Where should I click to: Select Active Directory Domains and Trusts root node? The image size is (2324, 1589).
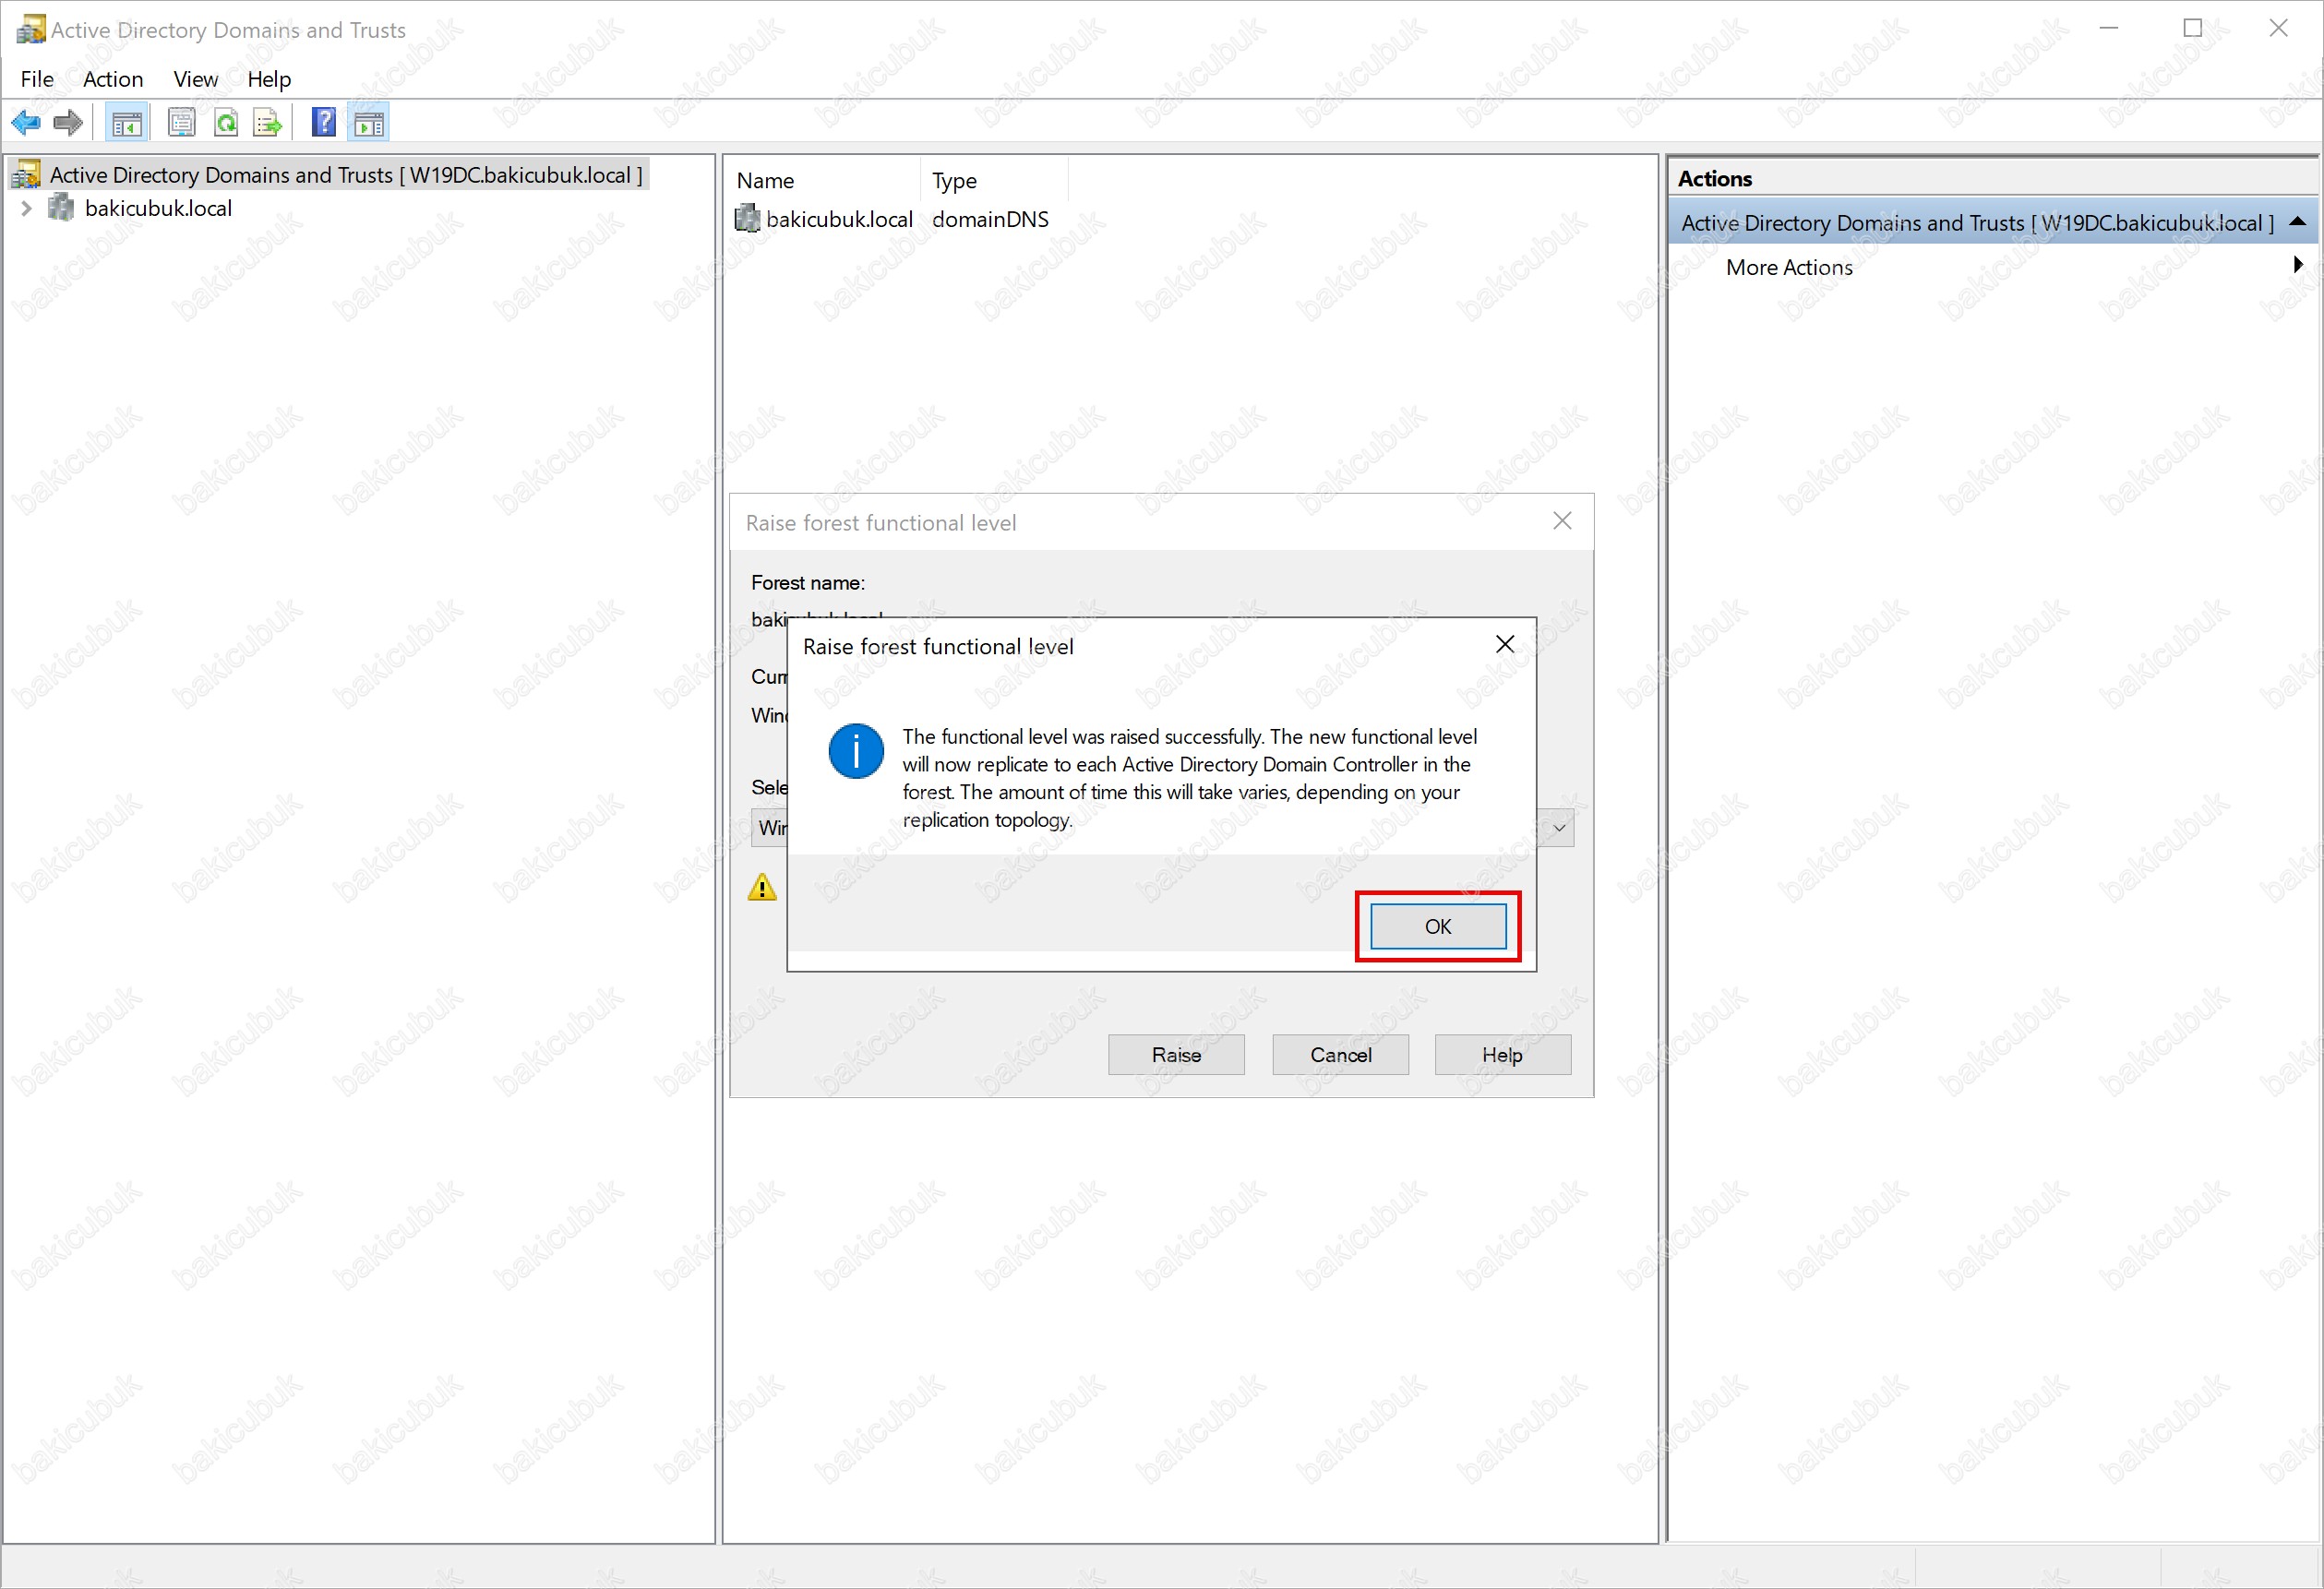point(346,174)
